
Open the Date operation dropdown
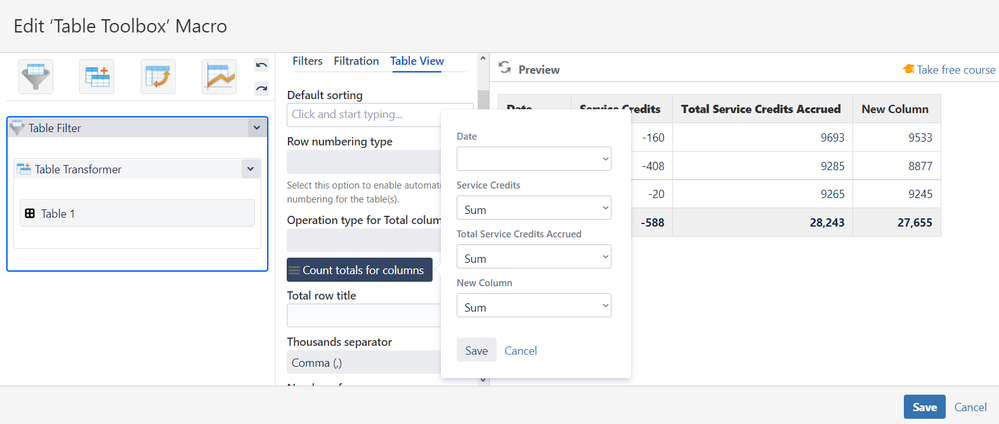[x=533, y=158]
